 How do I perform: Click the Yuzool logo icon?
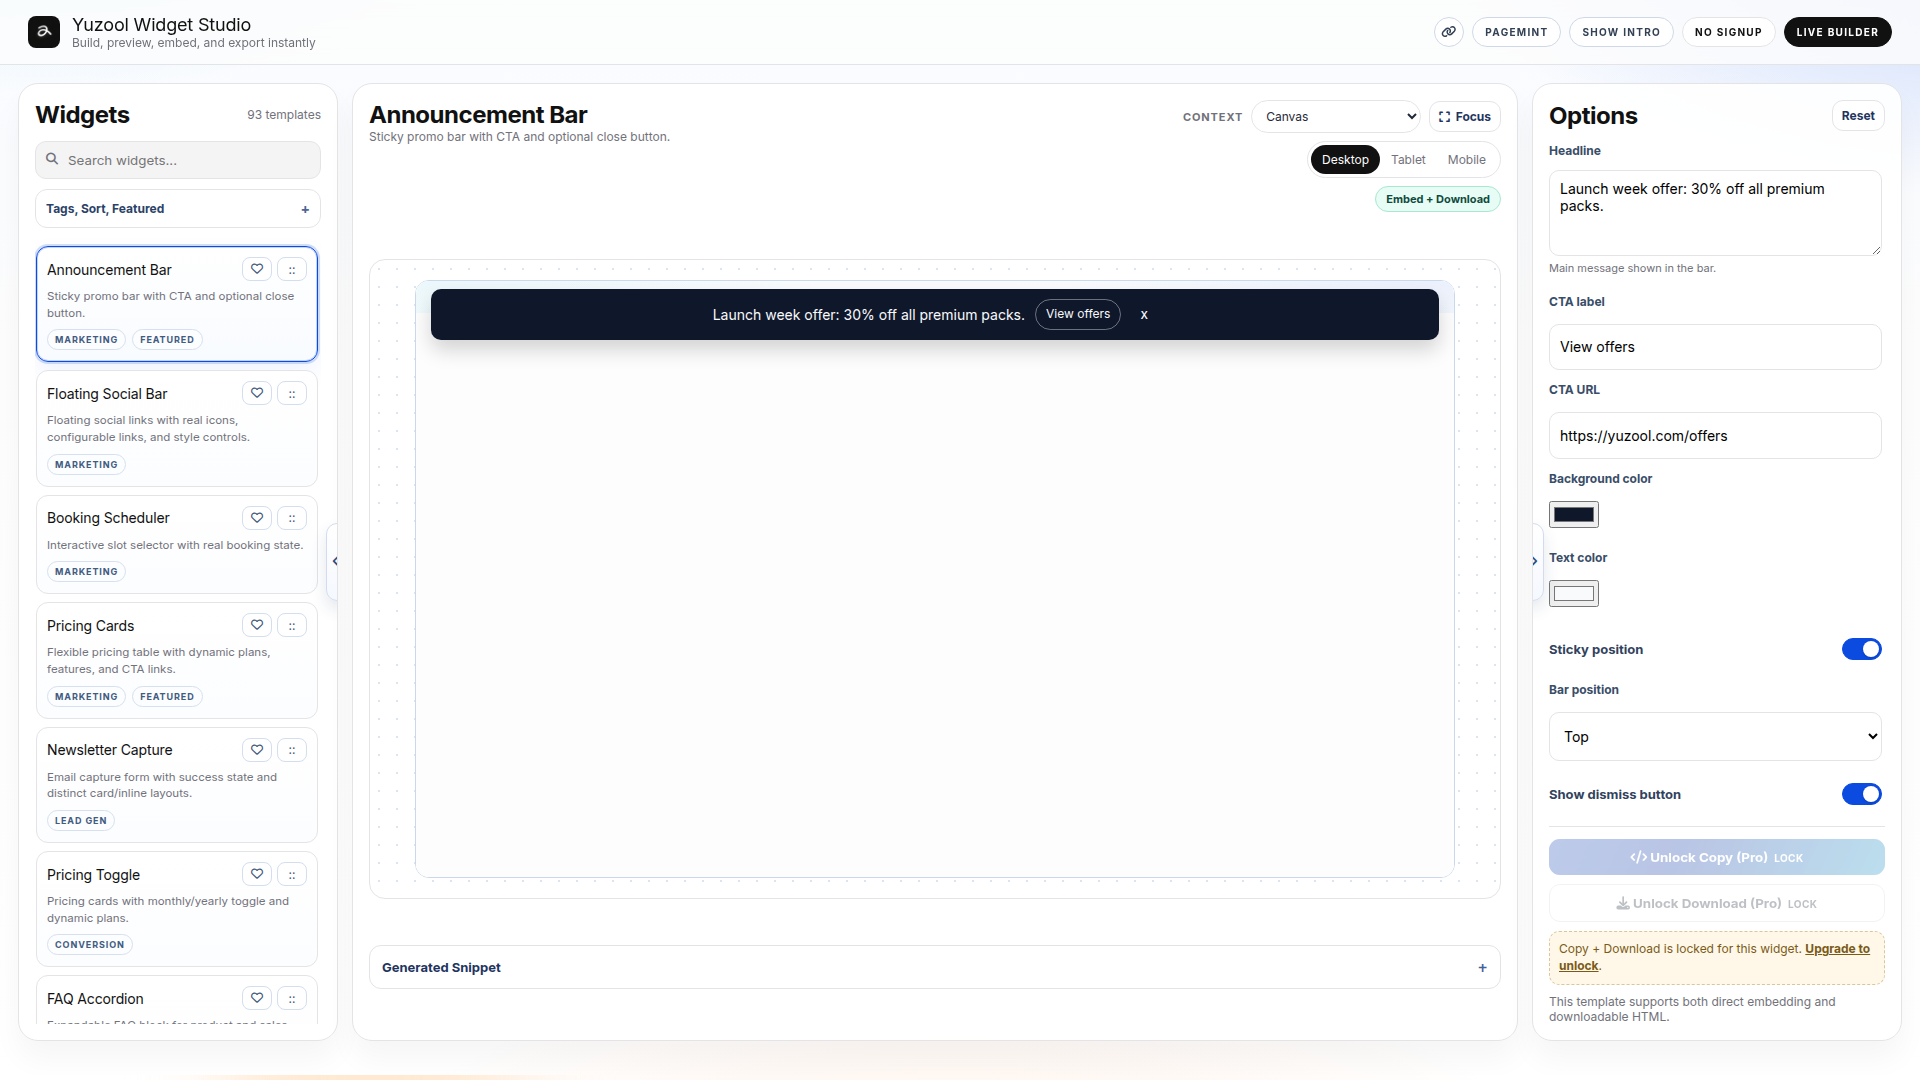click(44, 32)
